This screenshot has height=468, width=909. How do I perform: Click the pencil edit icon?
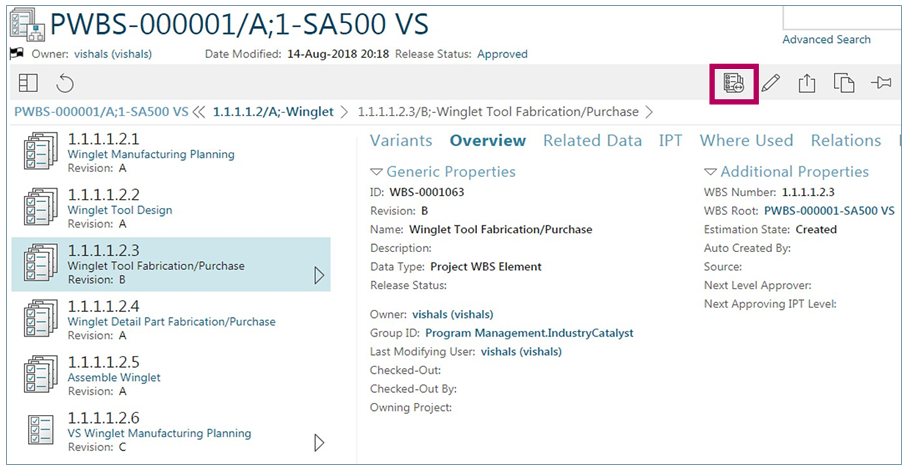point(770,84)
